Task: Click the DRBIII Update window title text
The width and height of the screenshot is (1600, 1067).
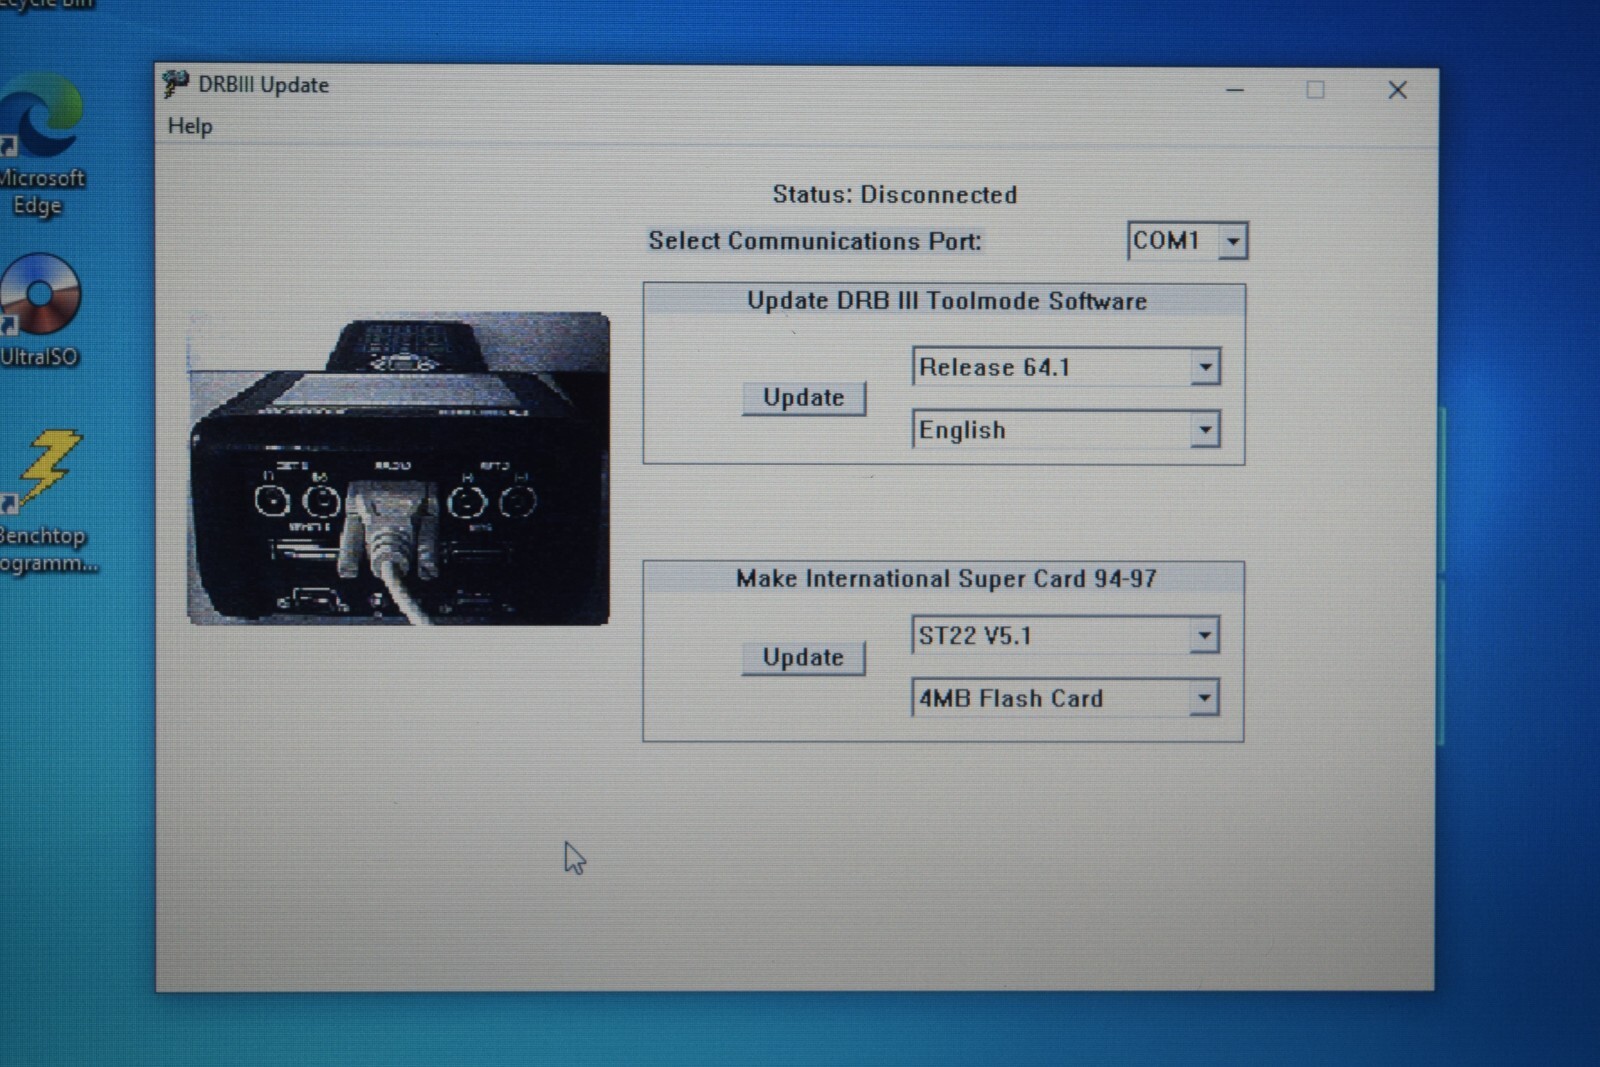Action: coord(263,85)
